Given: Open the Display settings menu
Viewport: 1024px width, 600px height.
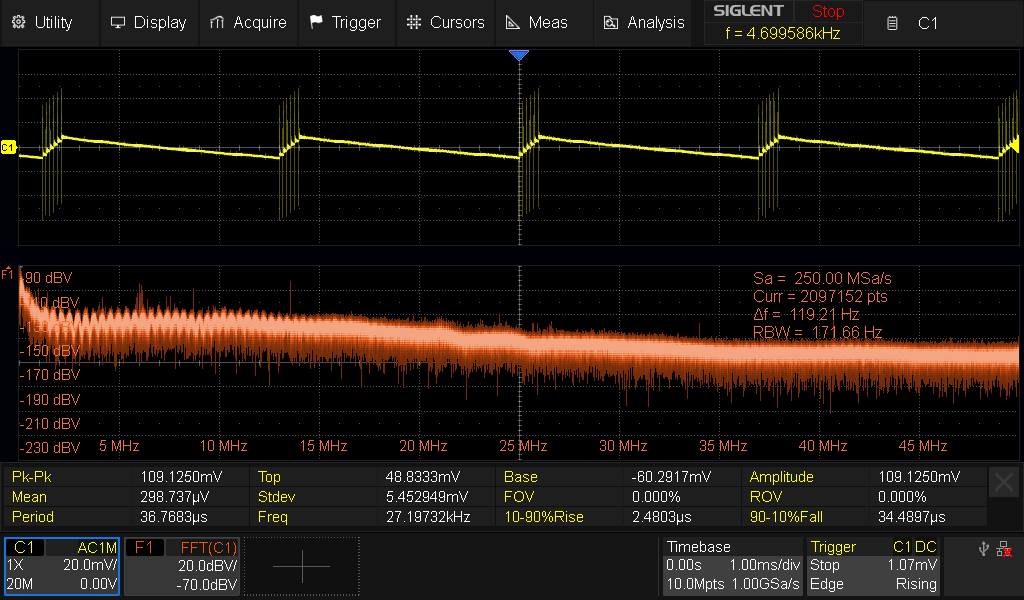Looking at the screenshot, I should (x=148, y=22).
